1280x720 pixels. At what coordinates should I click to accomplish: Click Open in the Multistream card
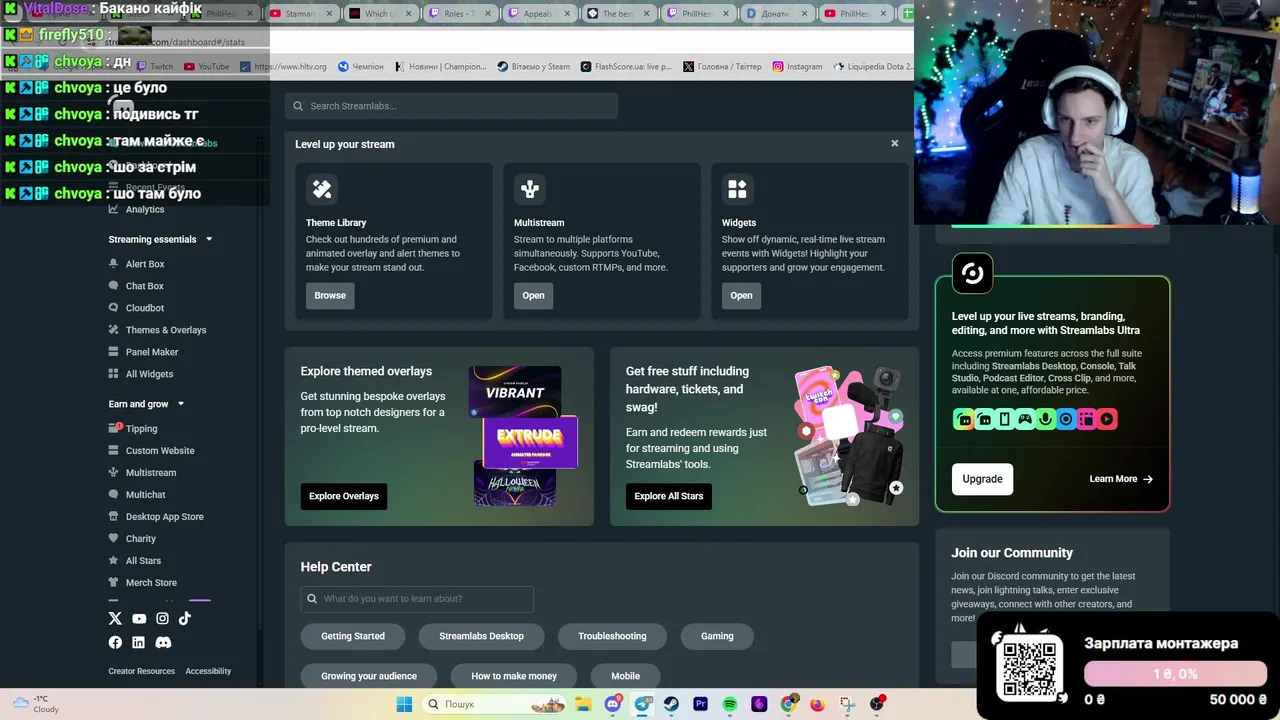tap(533, 295)
